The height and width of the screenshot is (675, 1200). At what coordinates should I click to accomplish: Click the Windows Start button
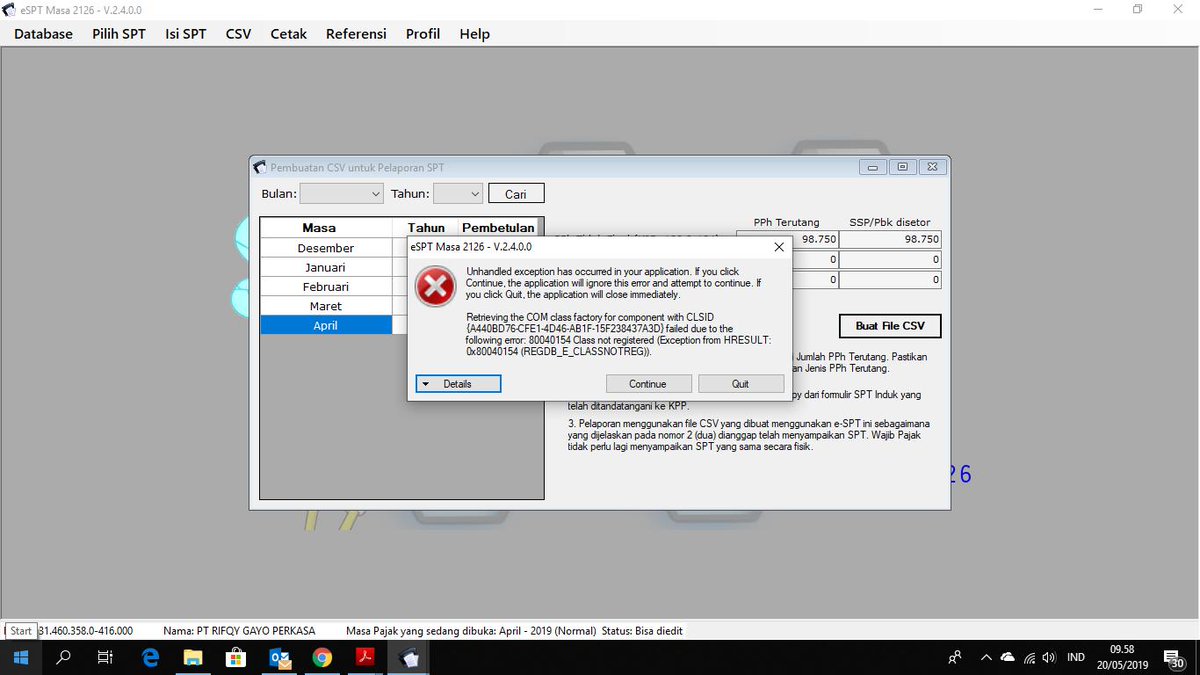pos(20,658)
